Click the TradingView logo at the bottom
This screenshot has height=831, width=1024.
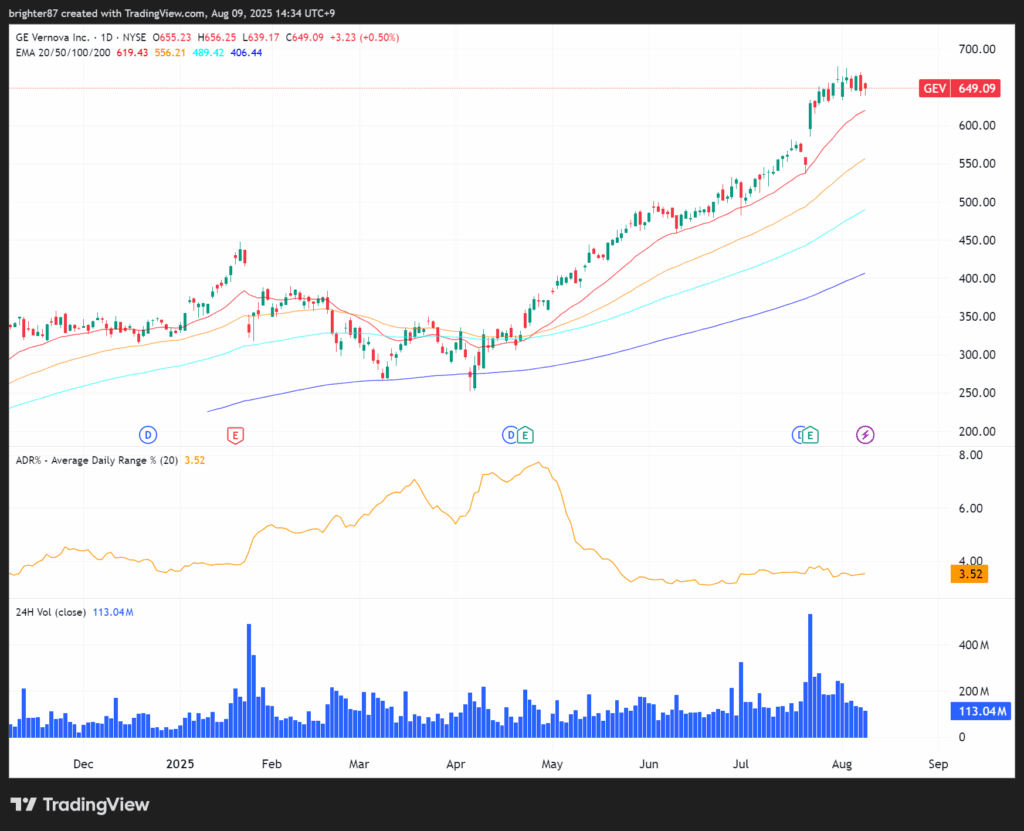(80, 804)
